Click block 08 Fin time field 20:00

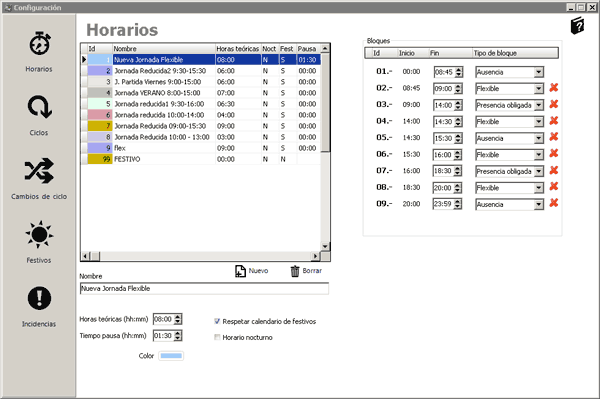448,188
